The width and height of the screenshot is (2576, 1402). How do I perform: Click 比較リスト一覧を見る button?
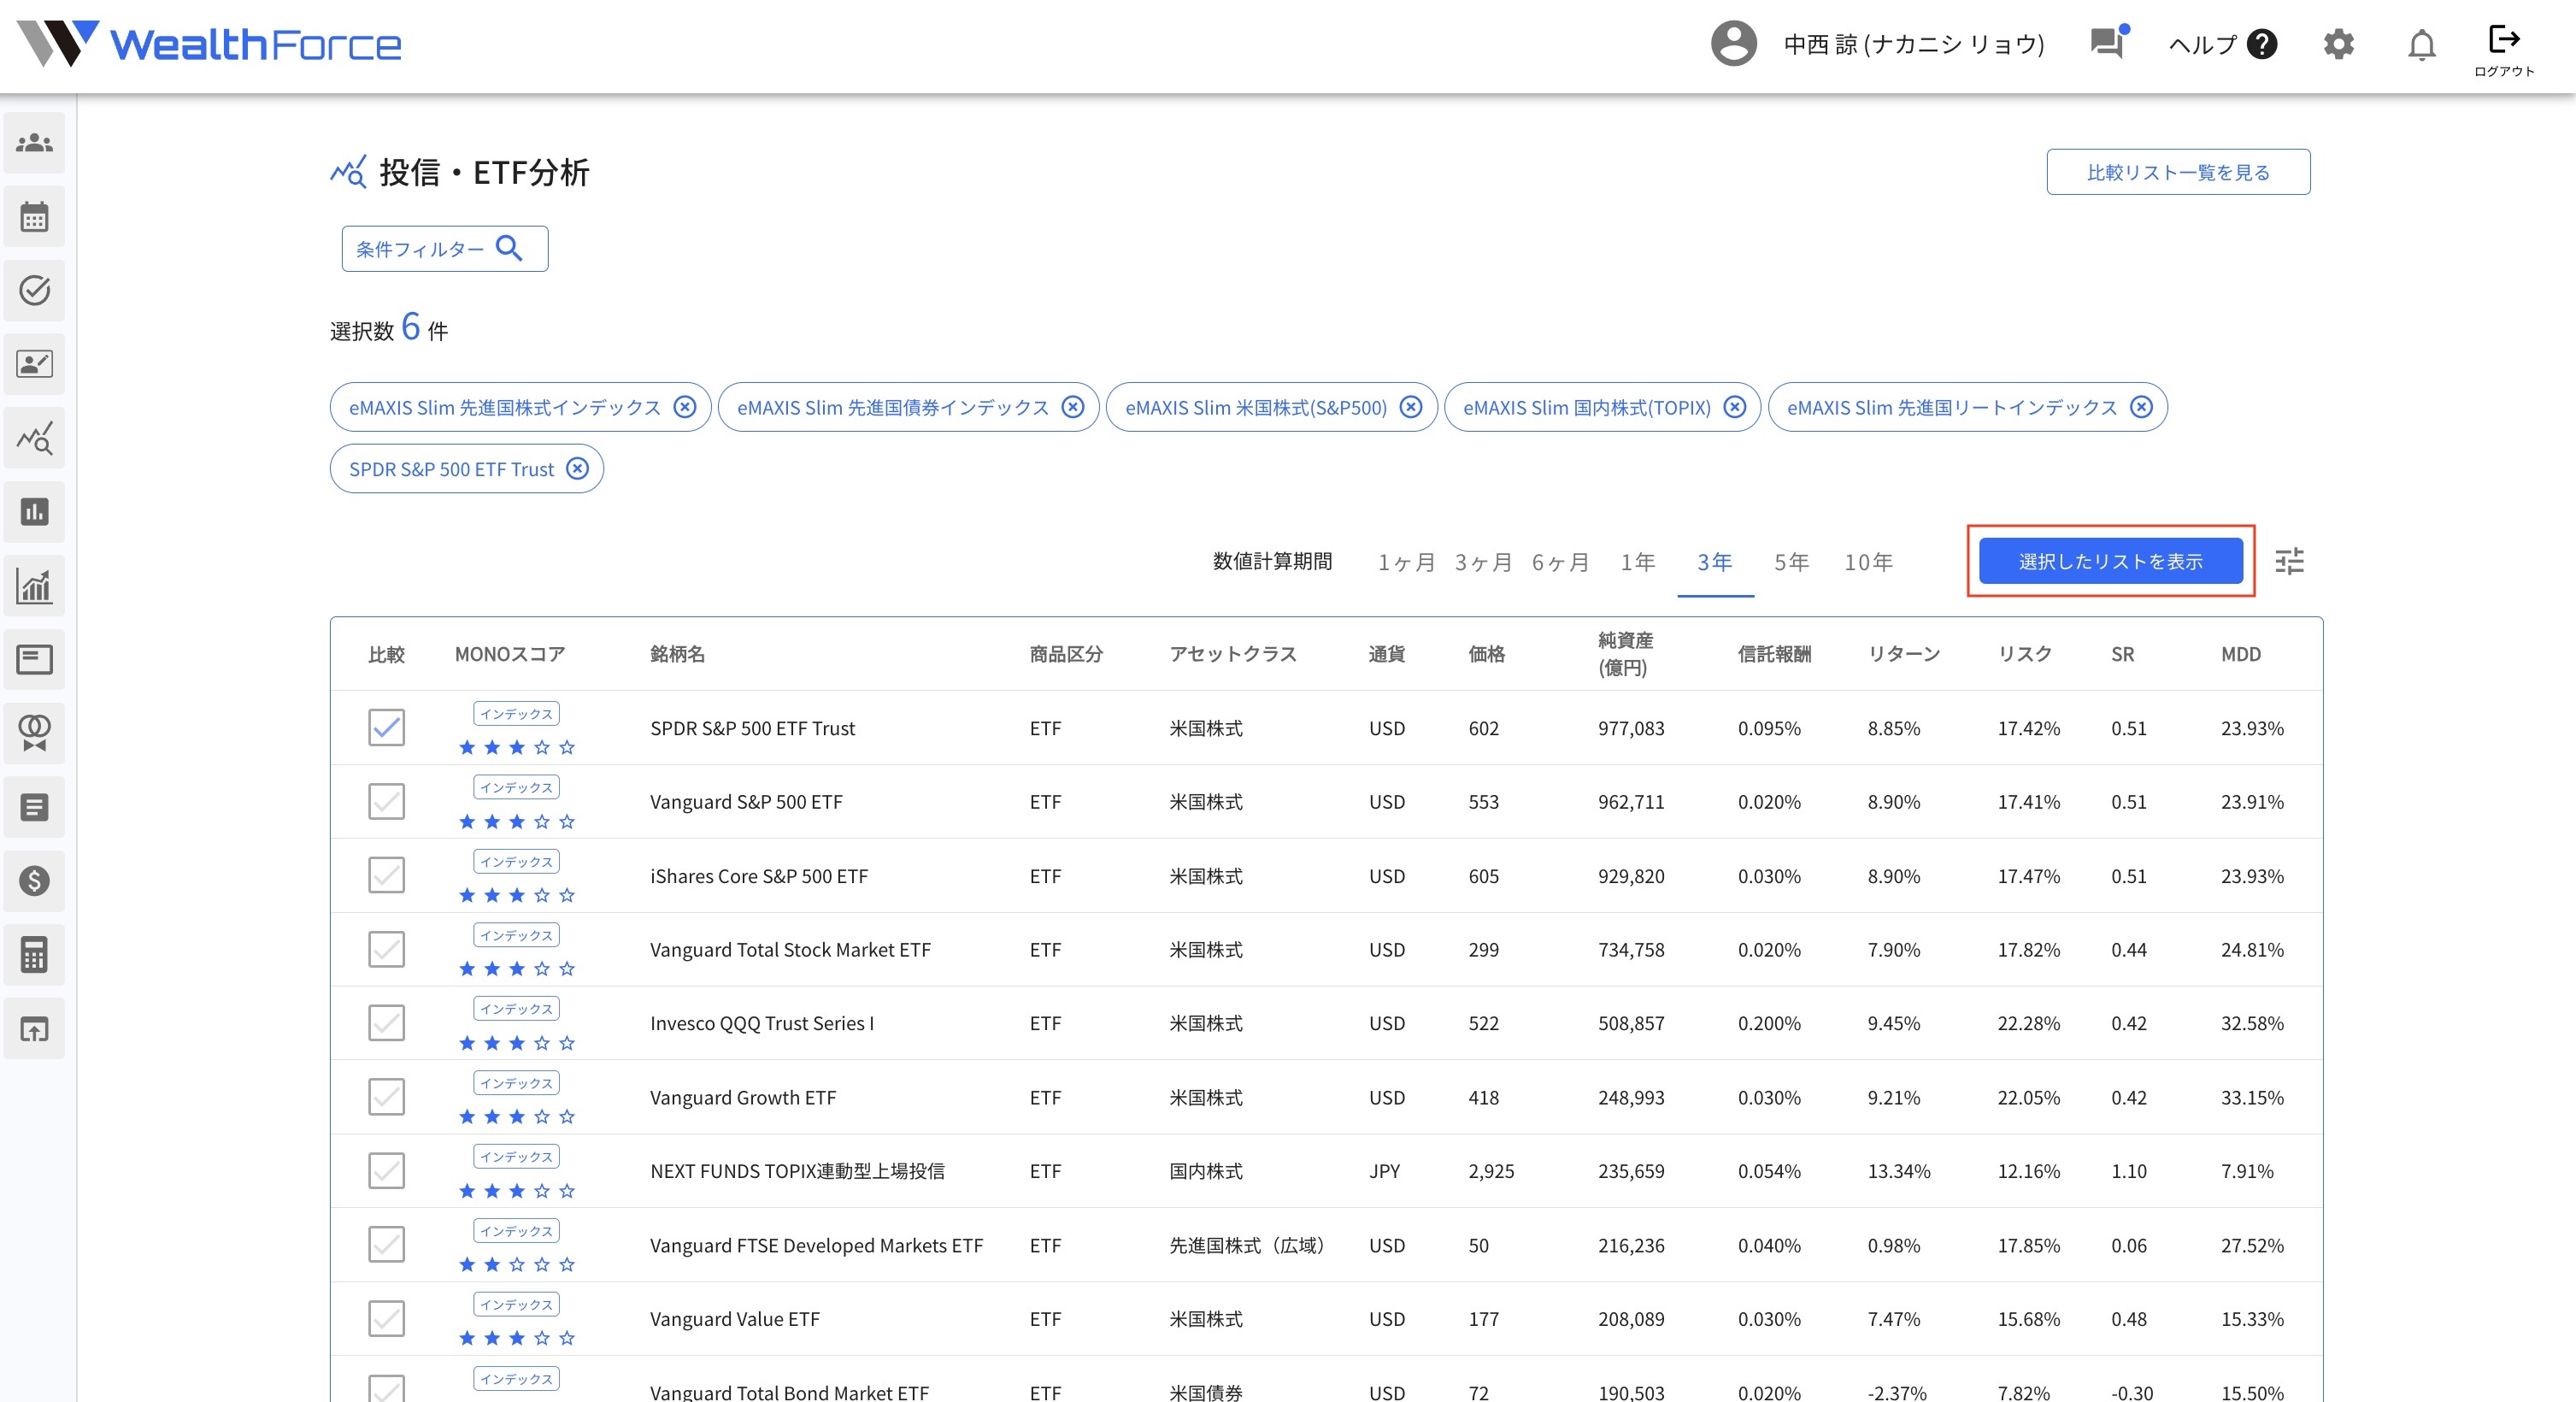pos(2177,172)
